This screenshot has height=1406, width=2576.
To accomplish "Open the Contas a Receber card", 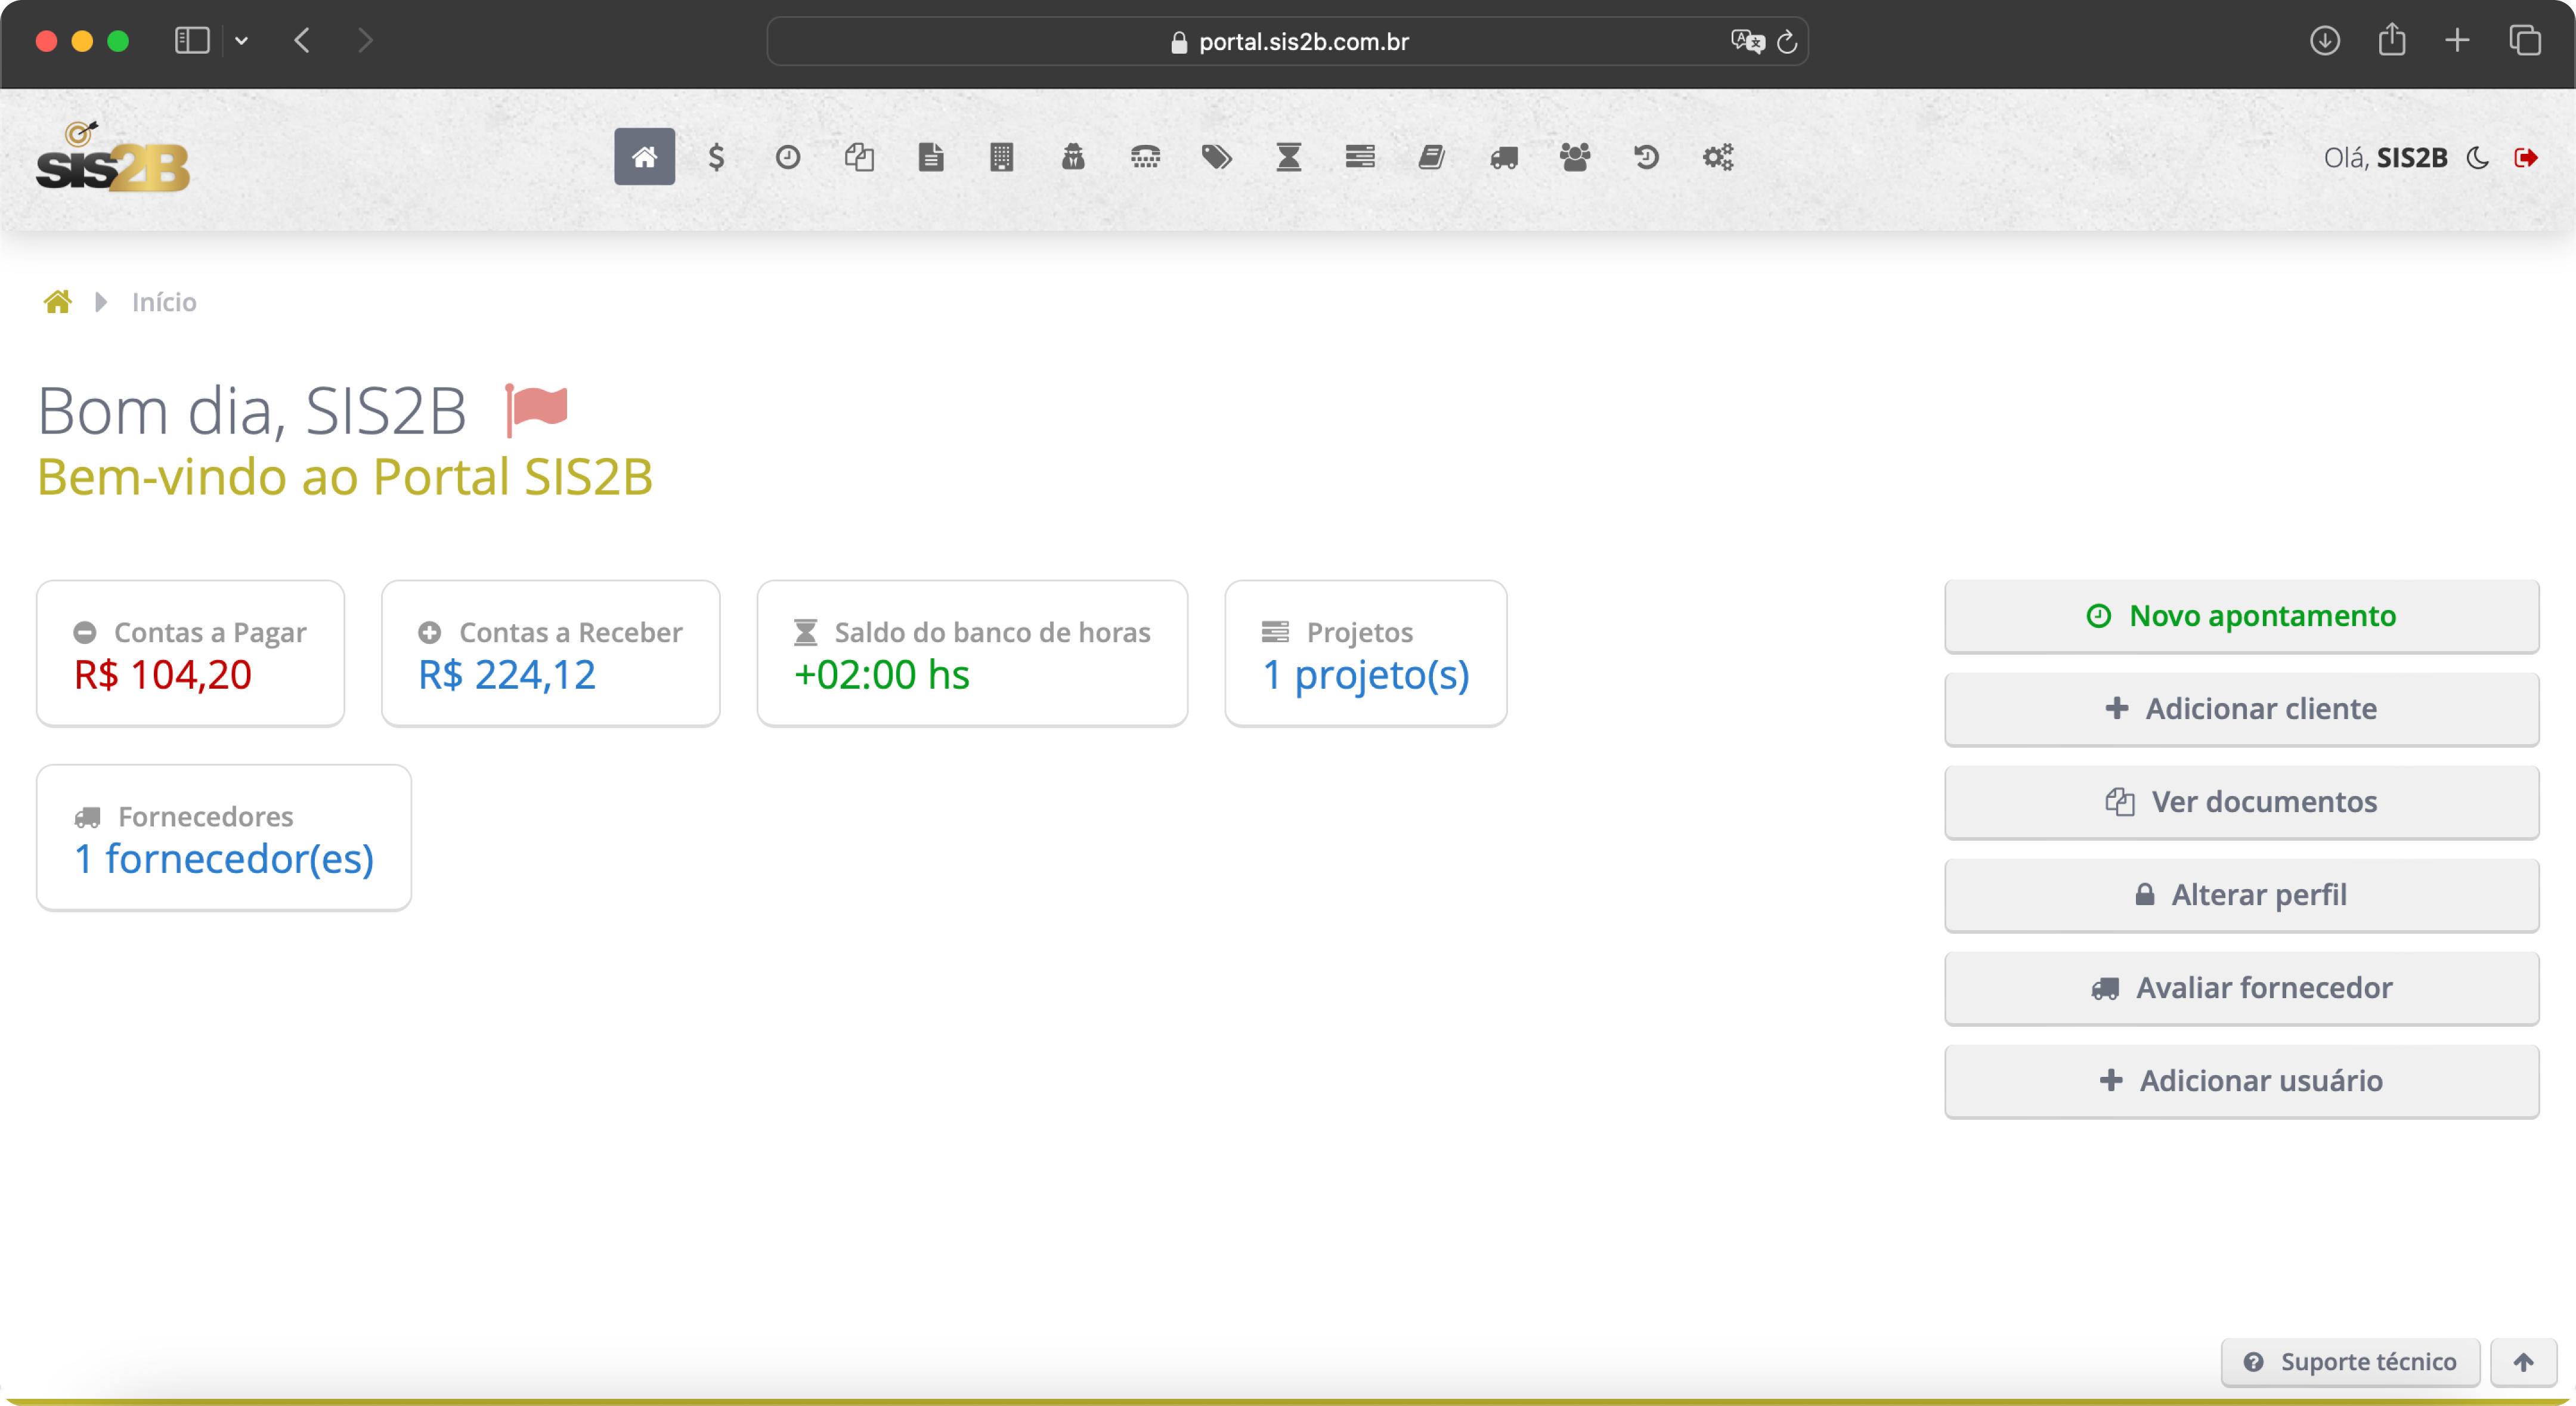I will click(x=550, y=654).
